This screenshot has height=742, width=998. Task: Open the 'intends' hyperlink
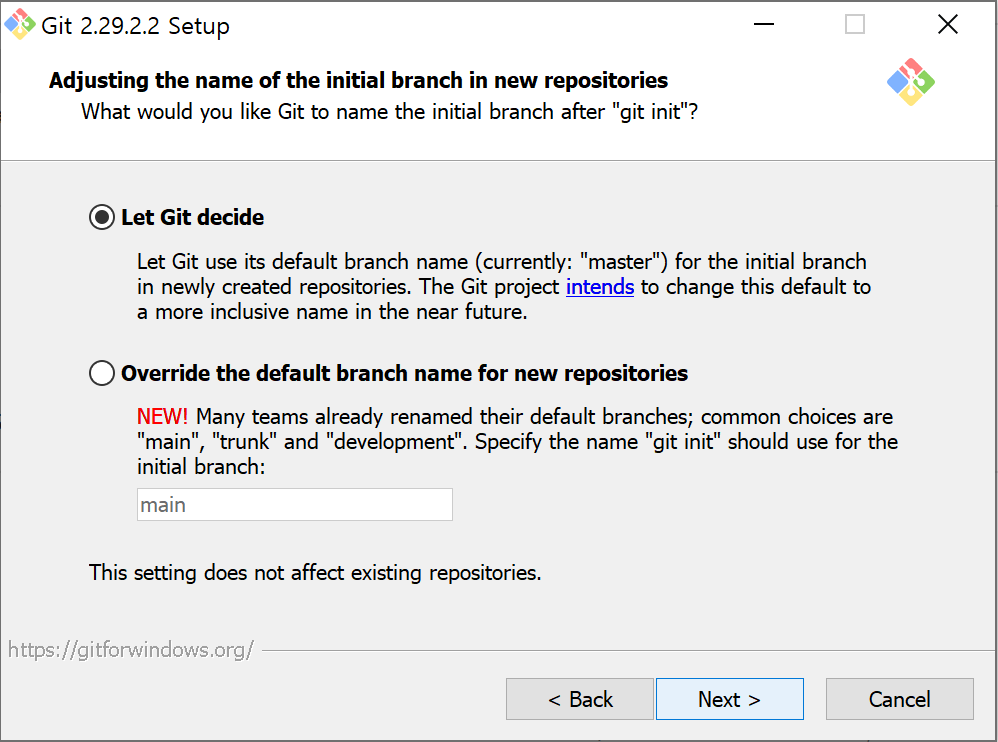[x=600, y=287]
